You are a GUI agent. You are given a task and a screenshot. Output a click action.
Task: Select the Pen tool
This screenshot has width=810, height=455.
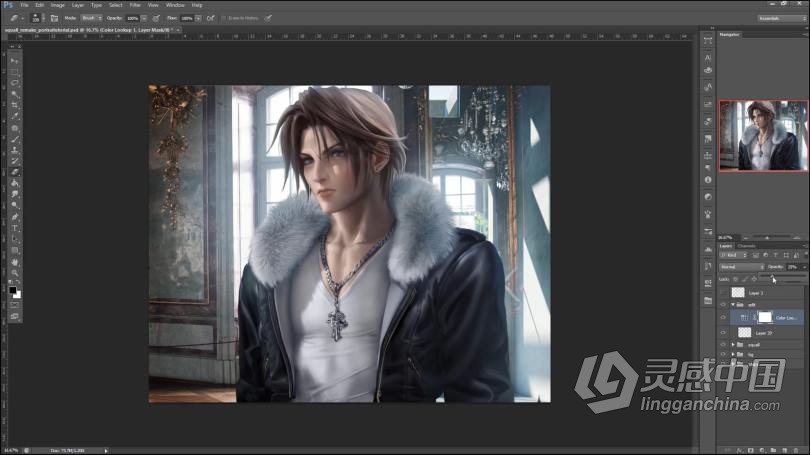pyautogui.click(x=14, y=217)
